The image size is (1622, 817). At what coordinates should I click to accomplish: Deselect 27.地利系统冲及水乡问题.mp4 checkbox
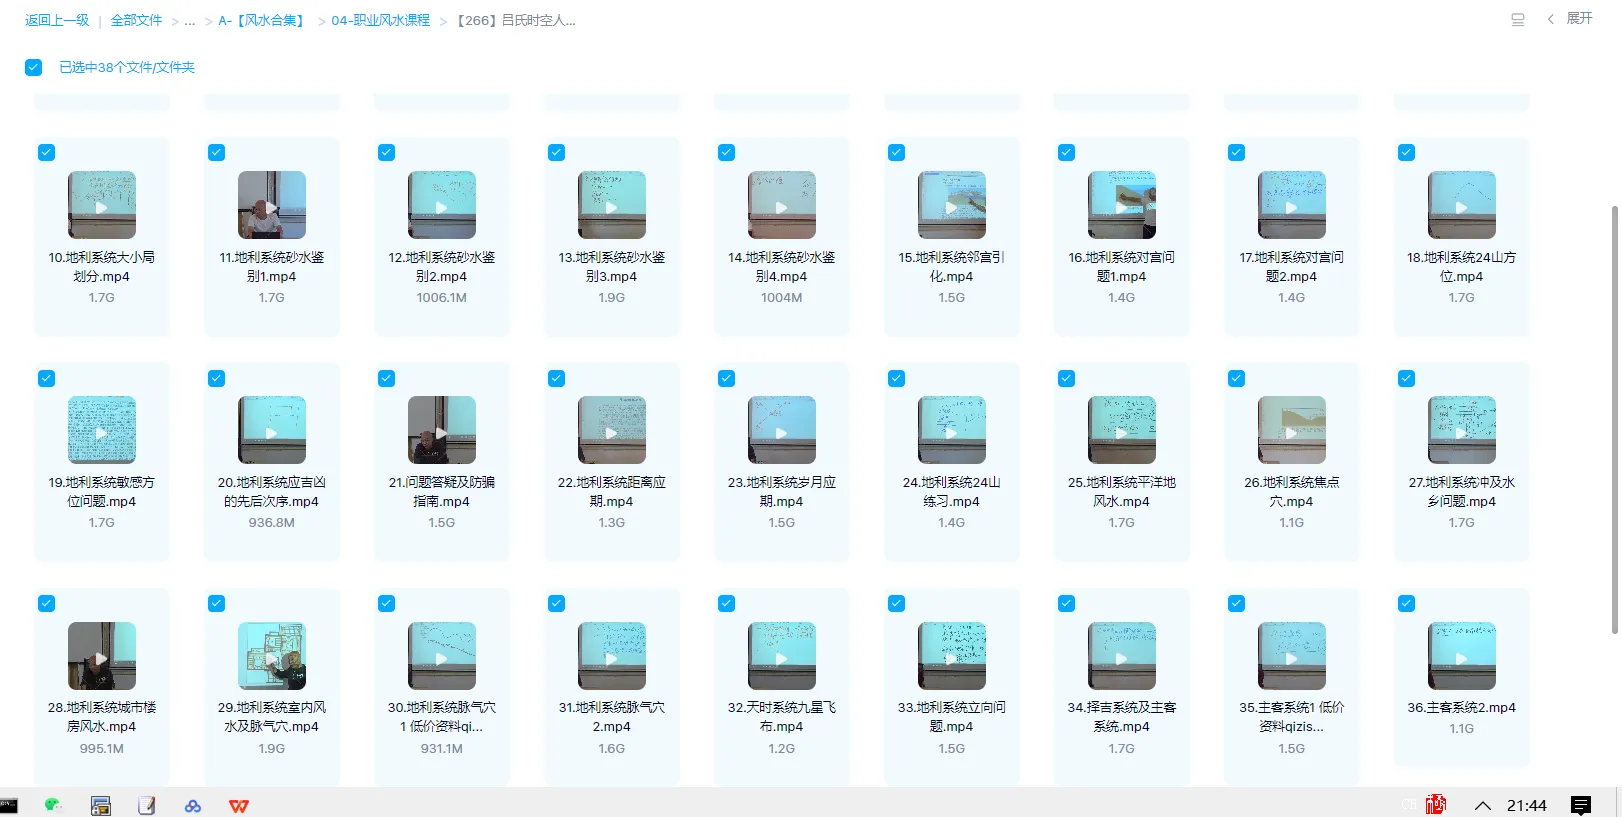point(1407,379)
